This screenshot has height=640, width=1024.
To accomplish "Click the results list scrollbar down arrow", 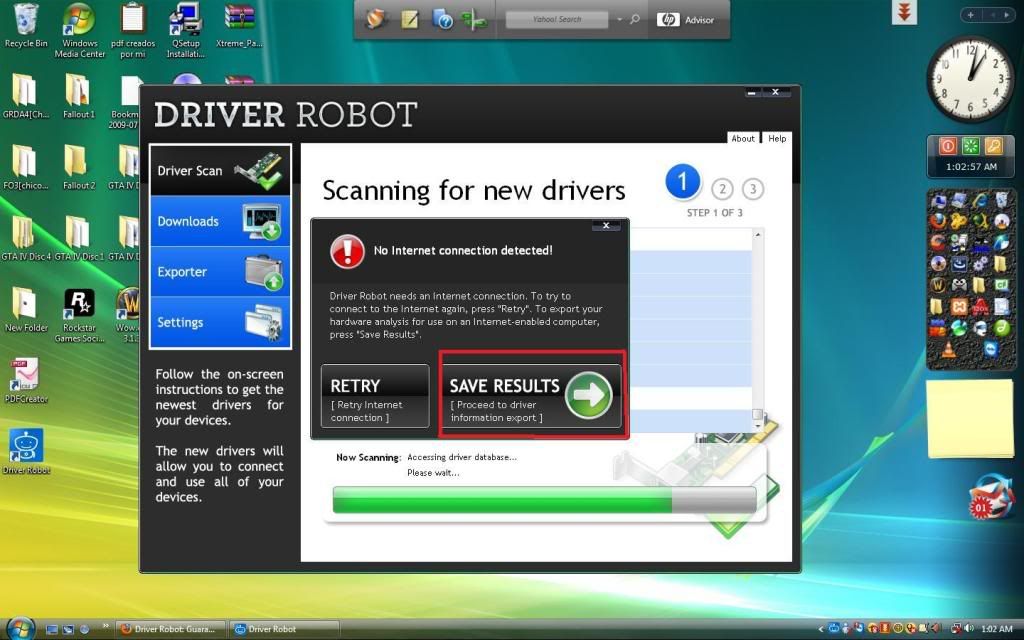I will click(758, 426).
